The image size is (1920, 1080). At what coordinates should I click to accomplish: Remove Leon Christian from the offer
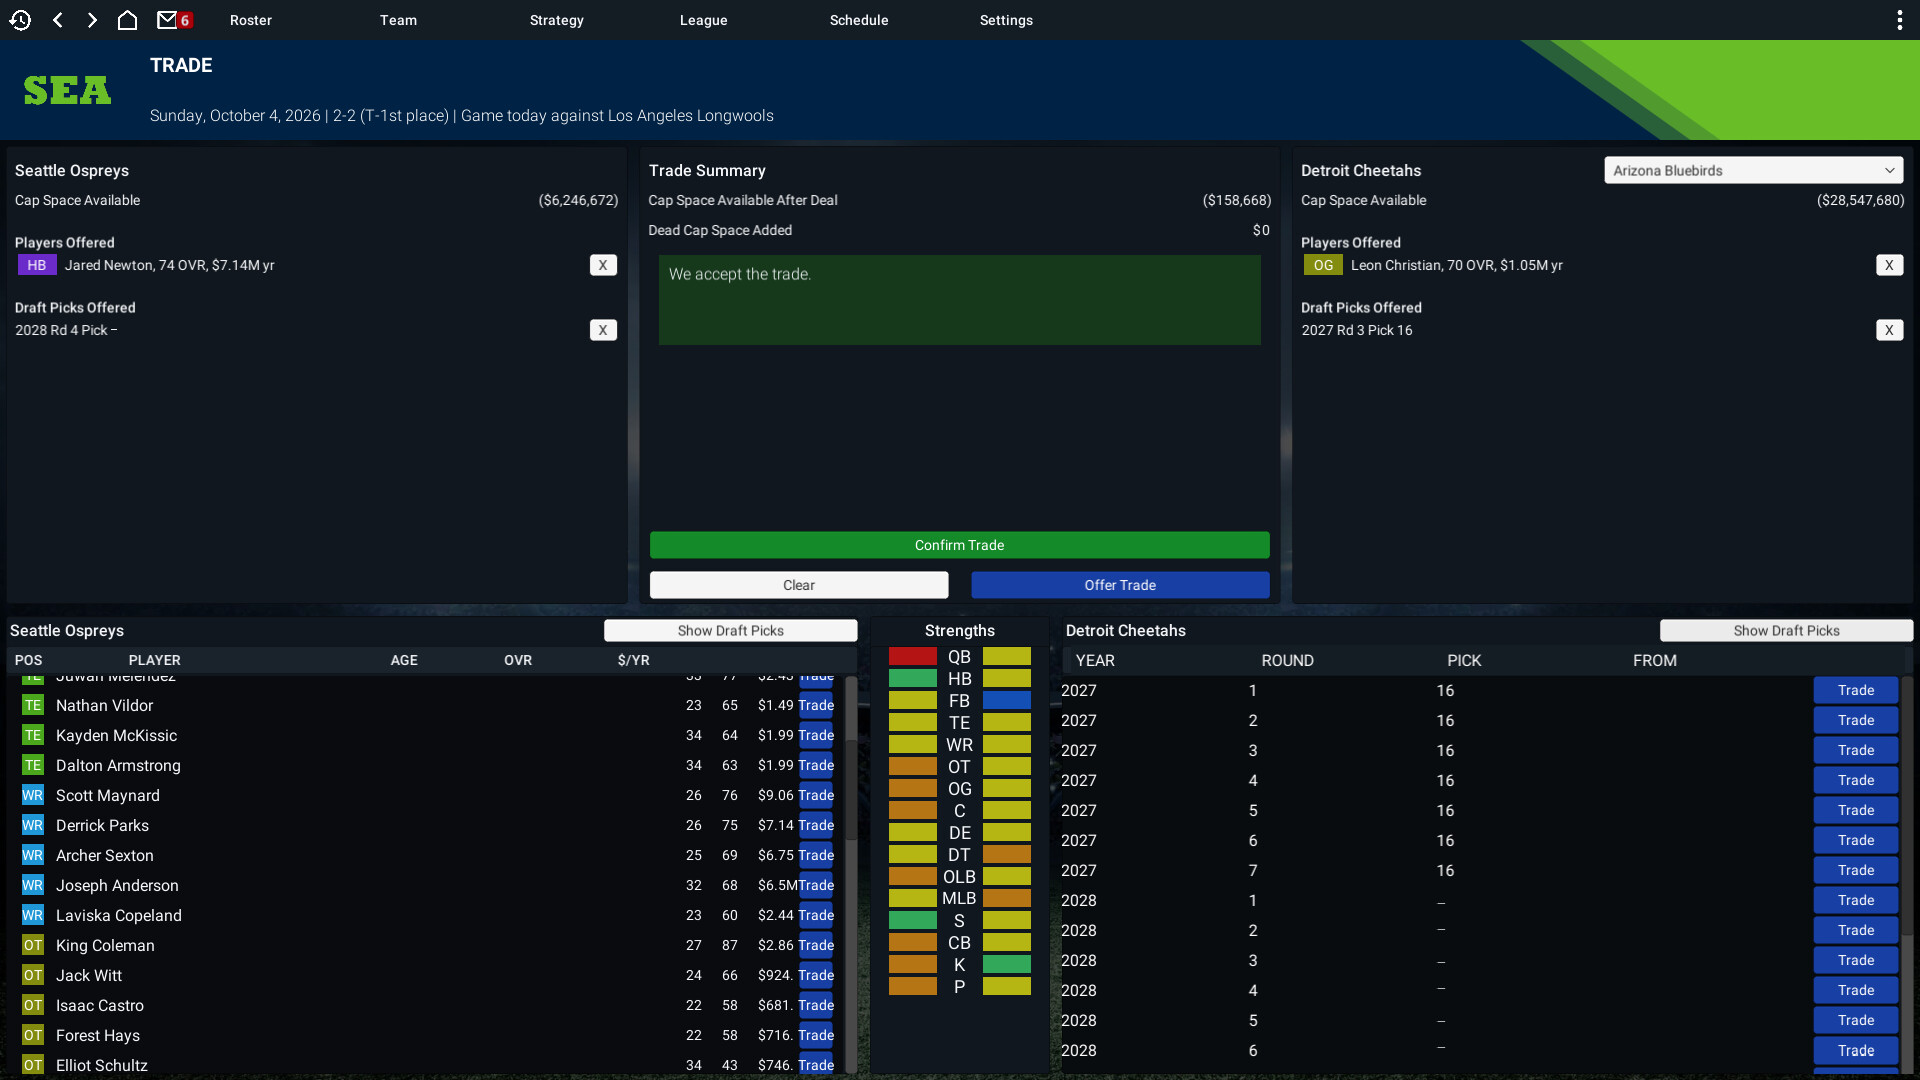tap(1889, 265)
